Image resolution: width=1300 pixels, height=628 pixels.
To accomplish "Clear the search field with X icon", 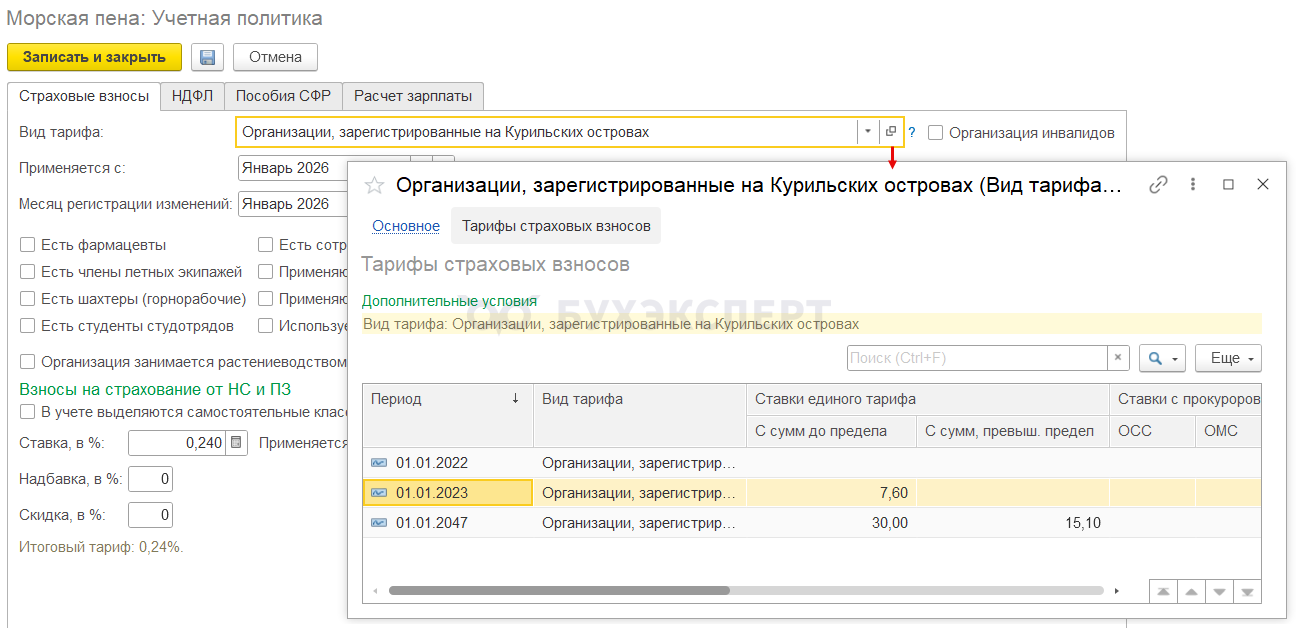I will pos(1119,358).
